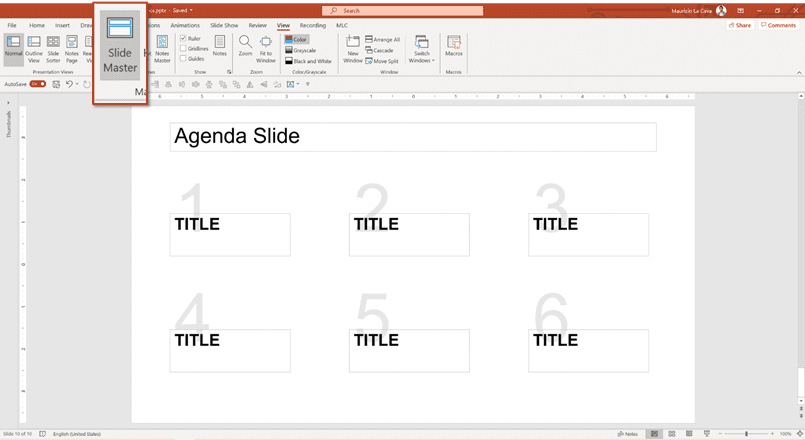805x440 pixels.
Task: Click the zoom in plus button
Action: [772, 434]
